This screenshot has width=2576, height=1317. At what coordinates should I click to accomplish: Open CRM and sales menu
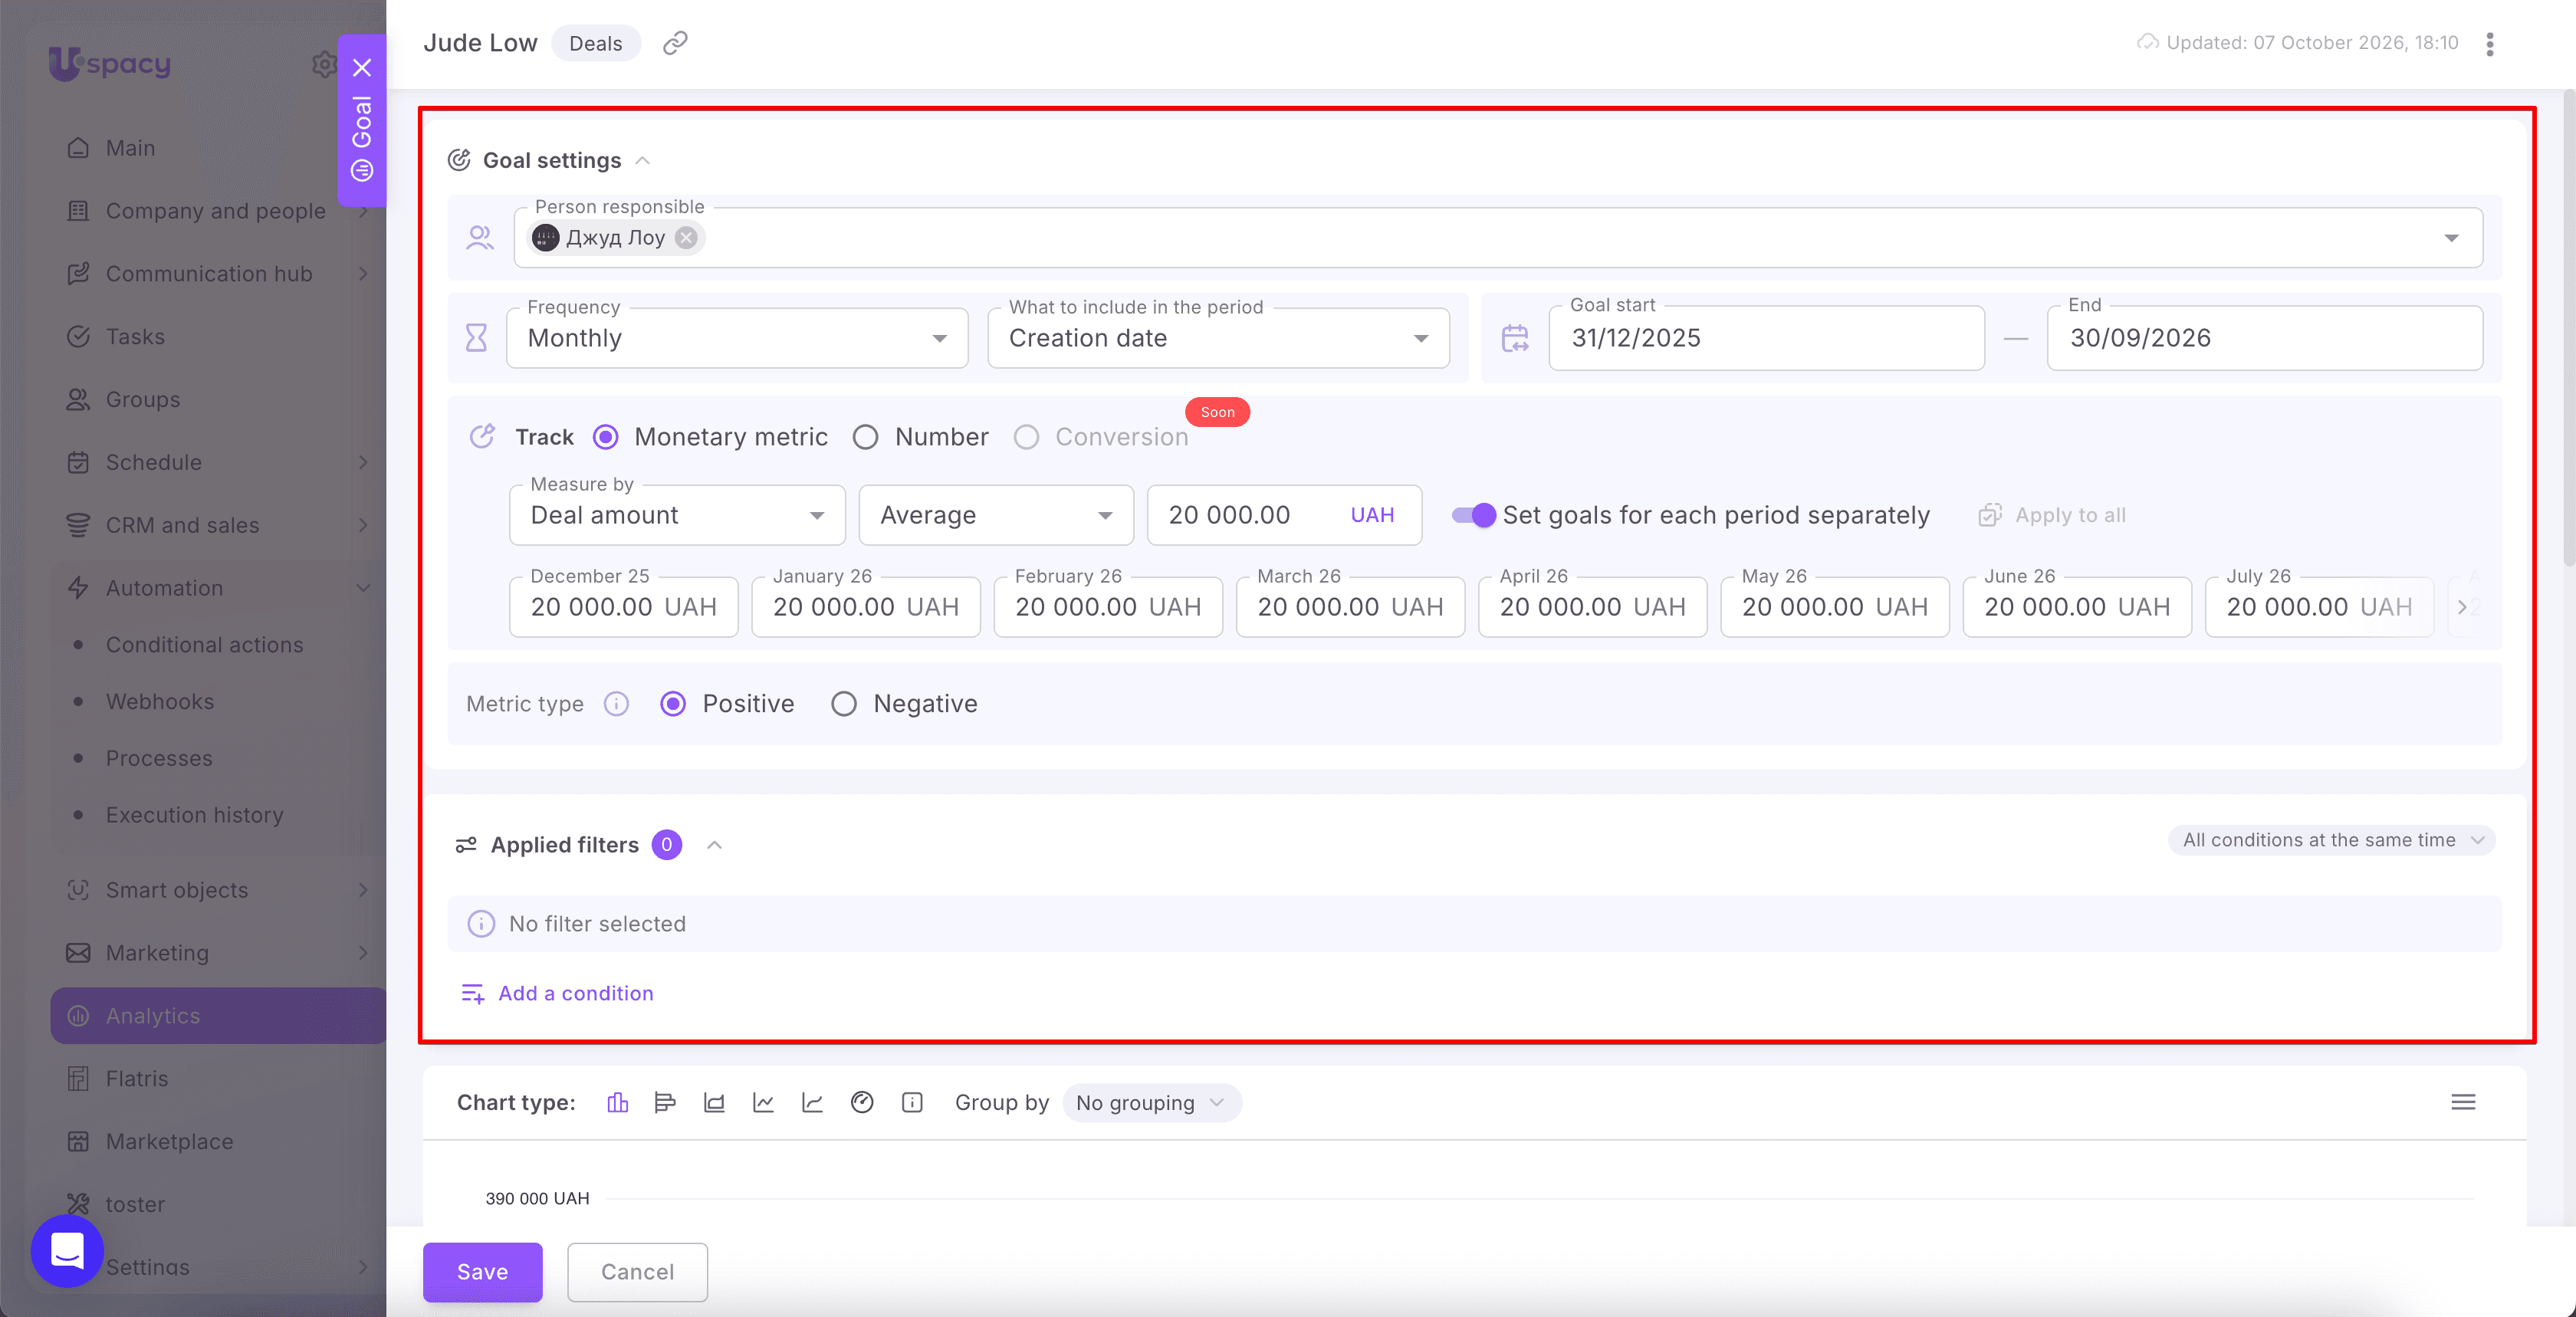pos(218,525)
